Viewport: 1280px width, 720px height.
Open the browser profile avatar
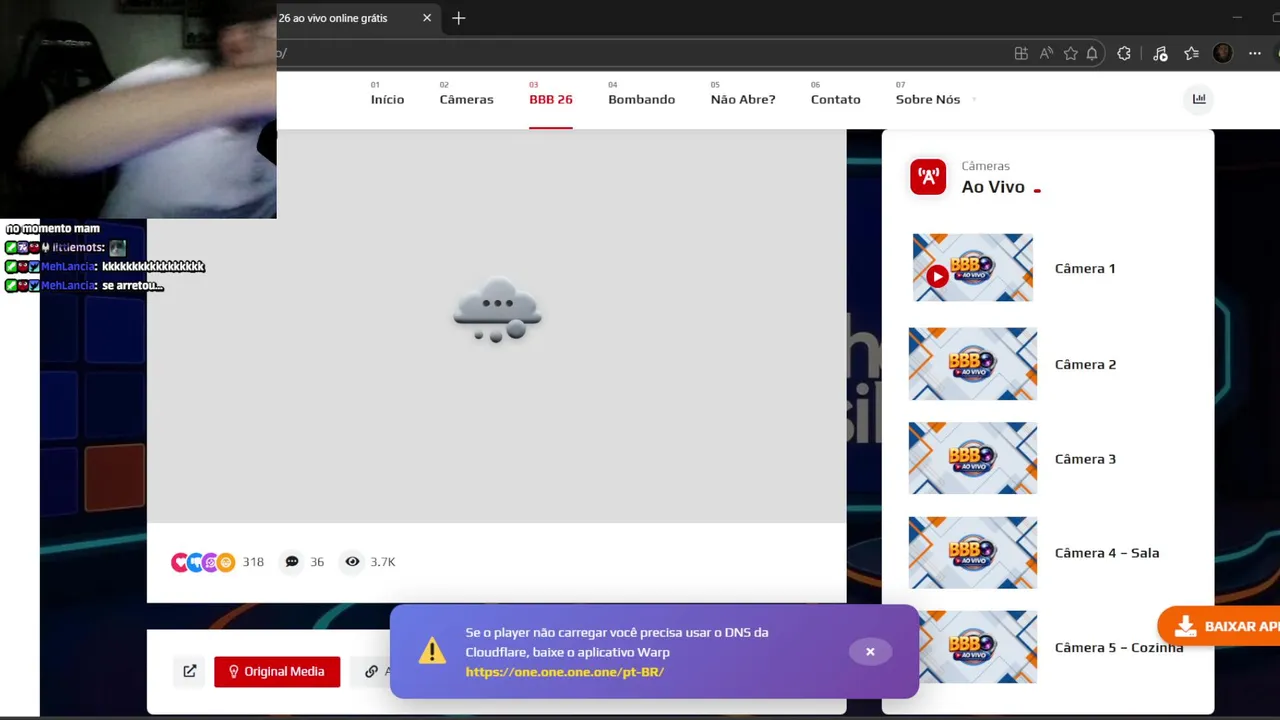pyautogui.click(x=1222, y=54)
